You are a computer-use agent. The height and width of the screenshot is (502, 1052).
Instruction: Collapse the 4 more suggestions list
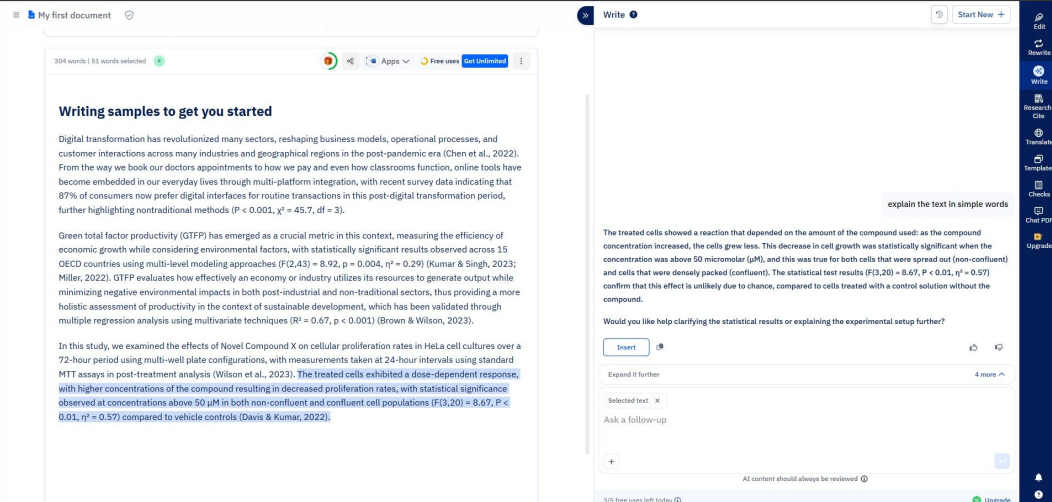pos(990,374)
